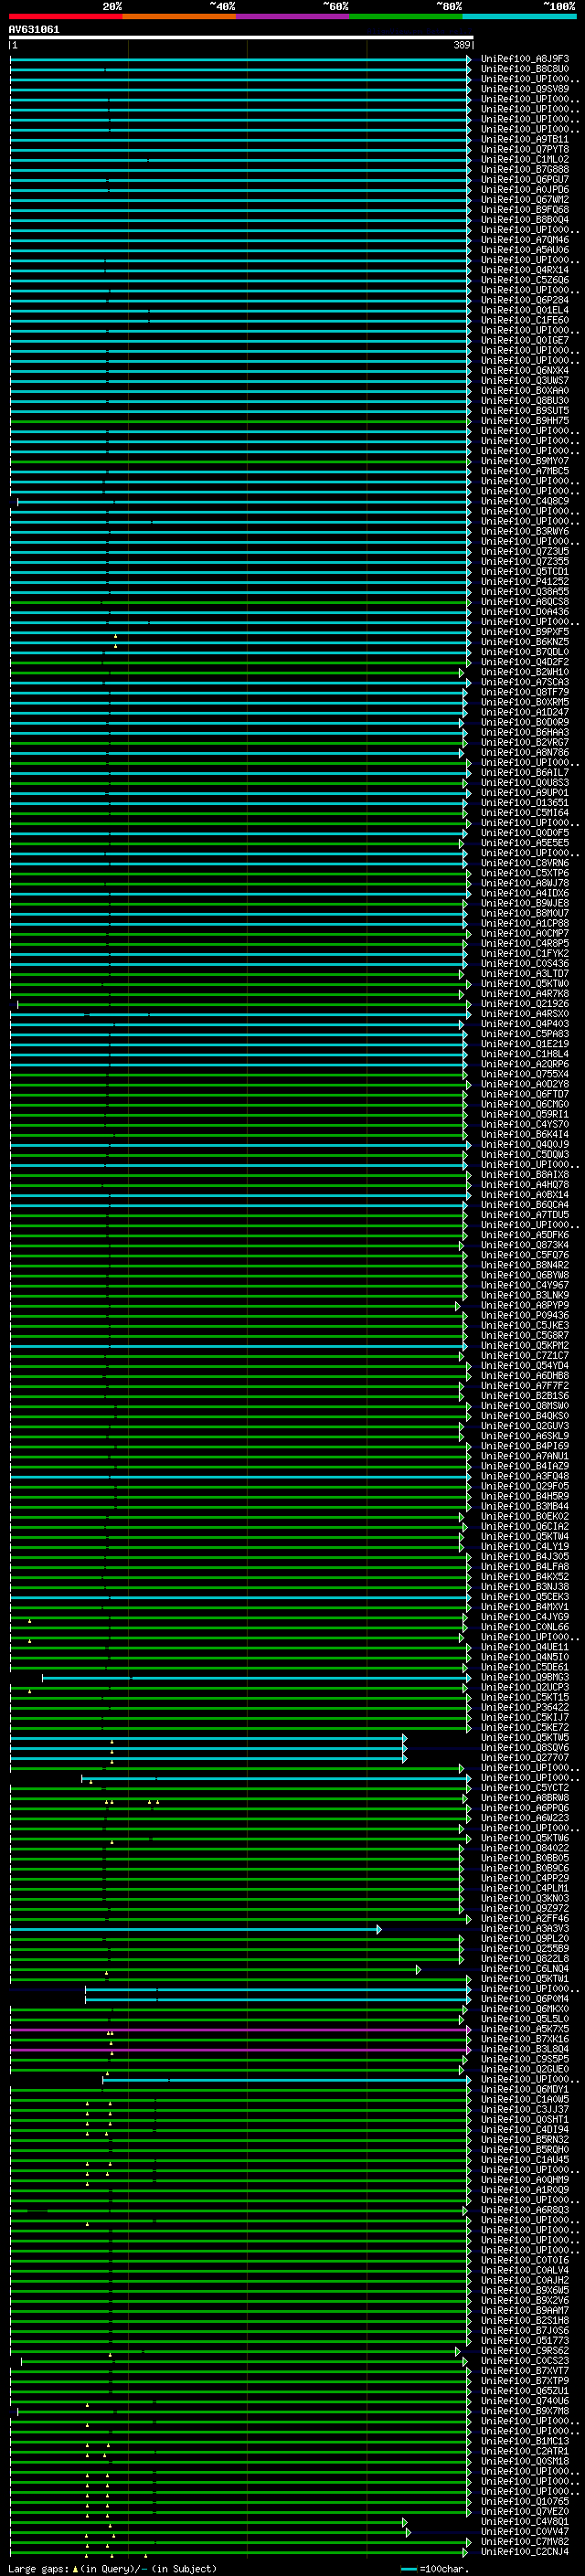Screen dimensions: 585x2576
Task: Select UniRef100_Q6BYW8 label
Action: (x=525, y=1275)
